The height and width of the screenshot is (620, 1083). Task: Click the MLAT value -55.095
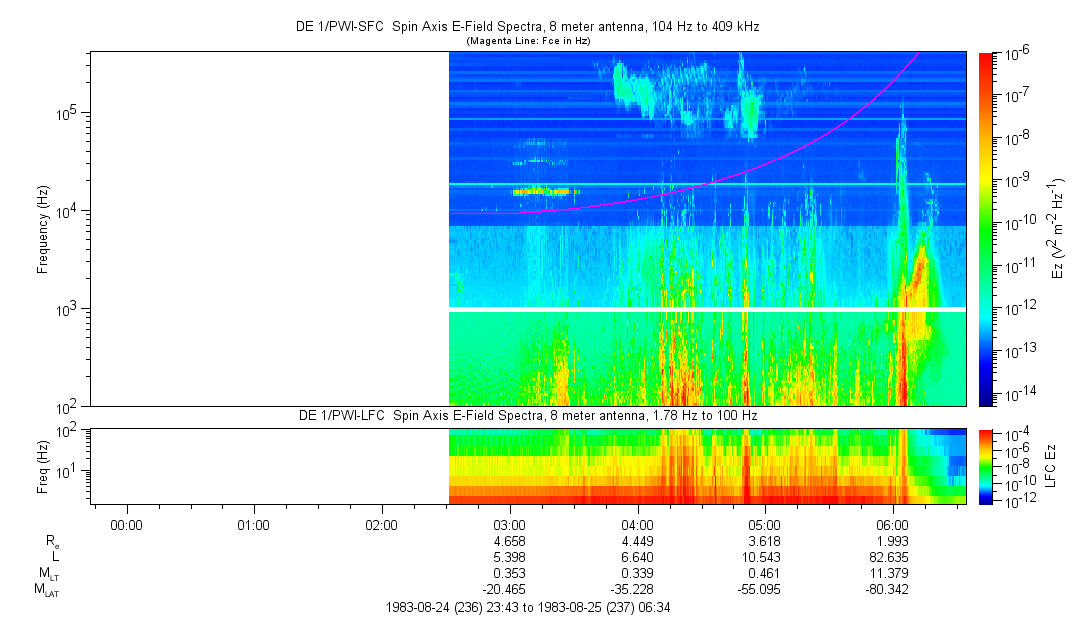click(x=760, y=590)
